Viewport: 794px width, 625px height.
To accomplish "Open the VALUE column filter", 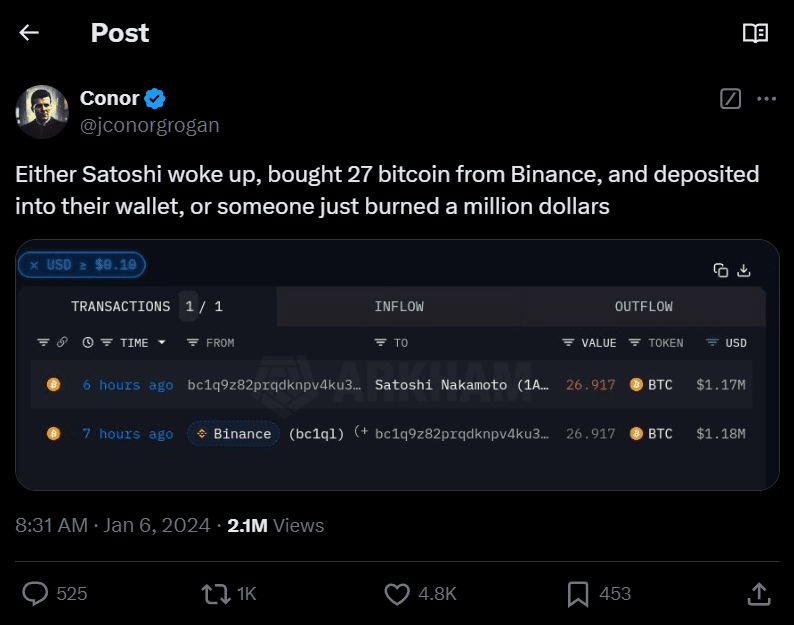I will (x=568, y=343).
